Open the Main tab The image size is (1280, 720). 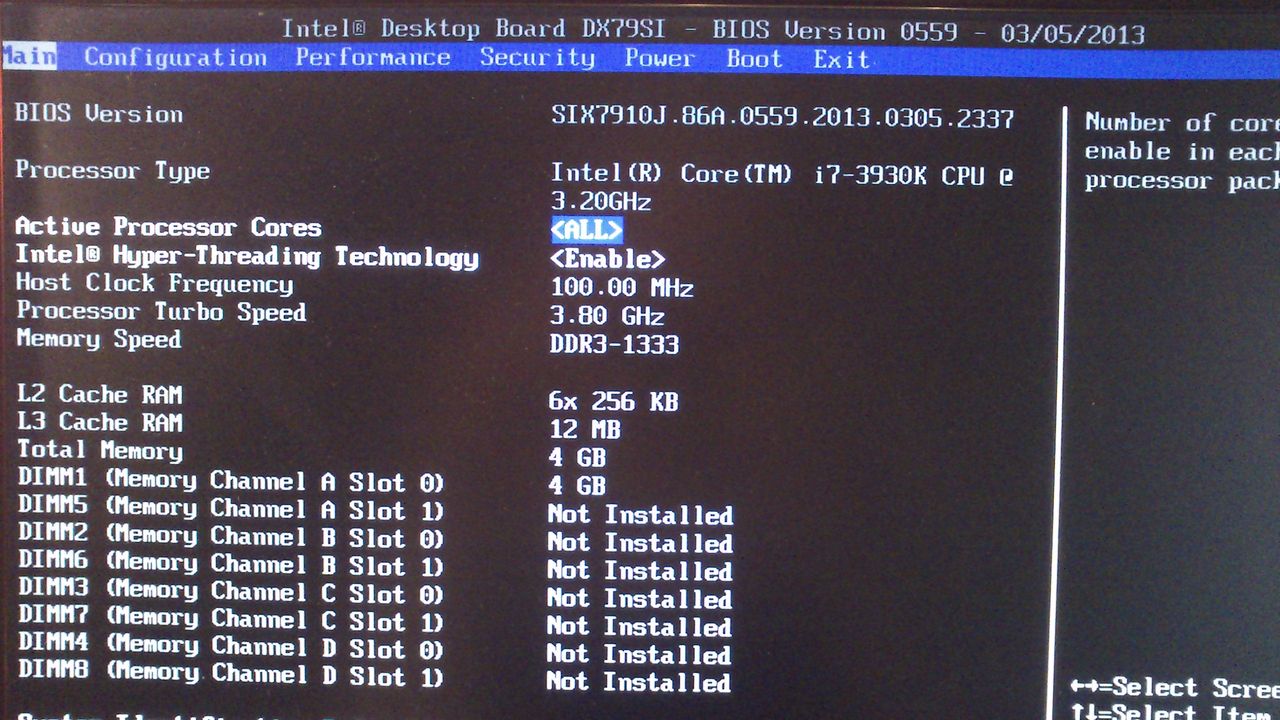coord(28,56)
